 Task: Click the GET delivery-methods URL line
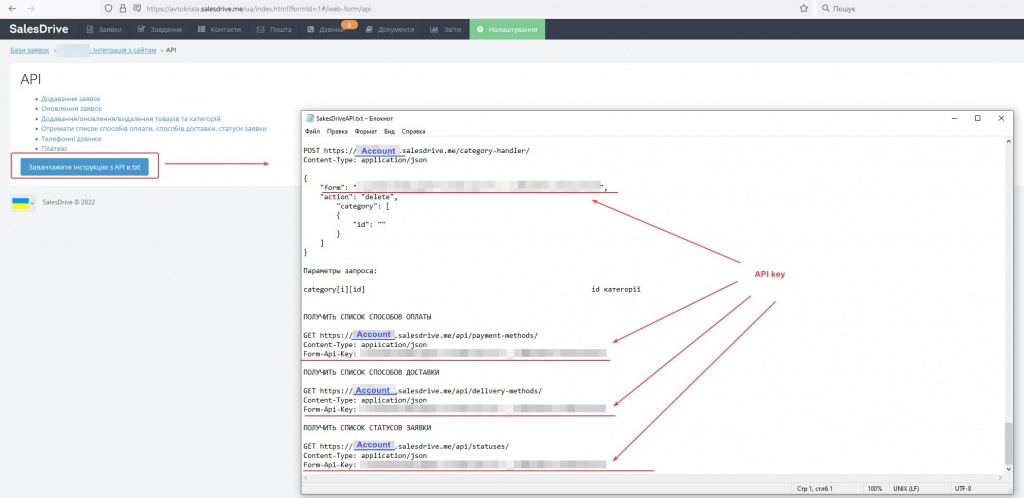click(423, 390)
